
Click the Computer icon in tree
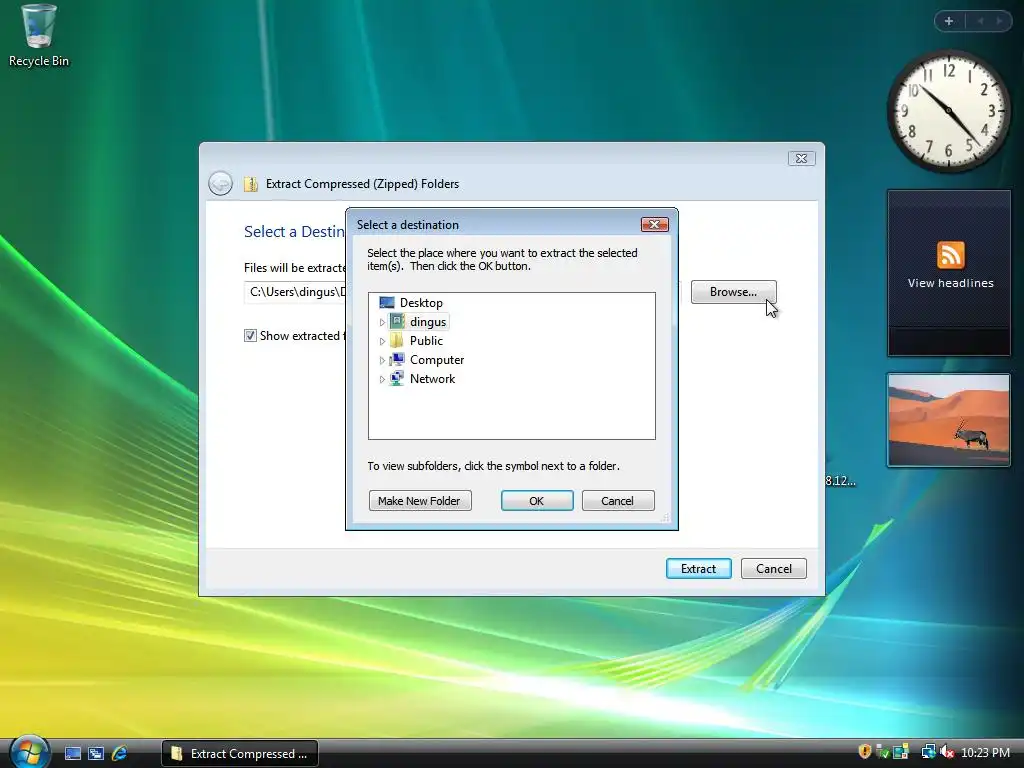[397, 359]
